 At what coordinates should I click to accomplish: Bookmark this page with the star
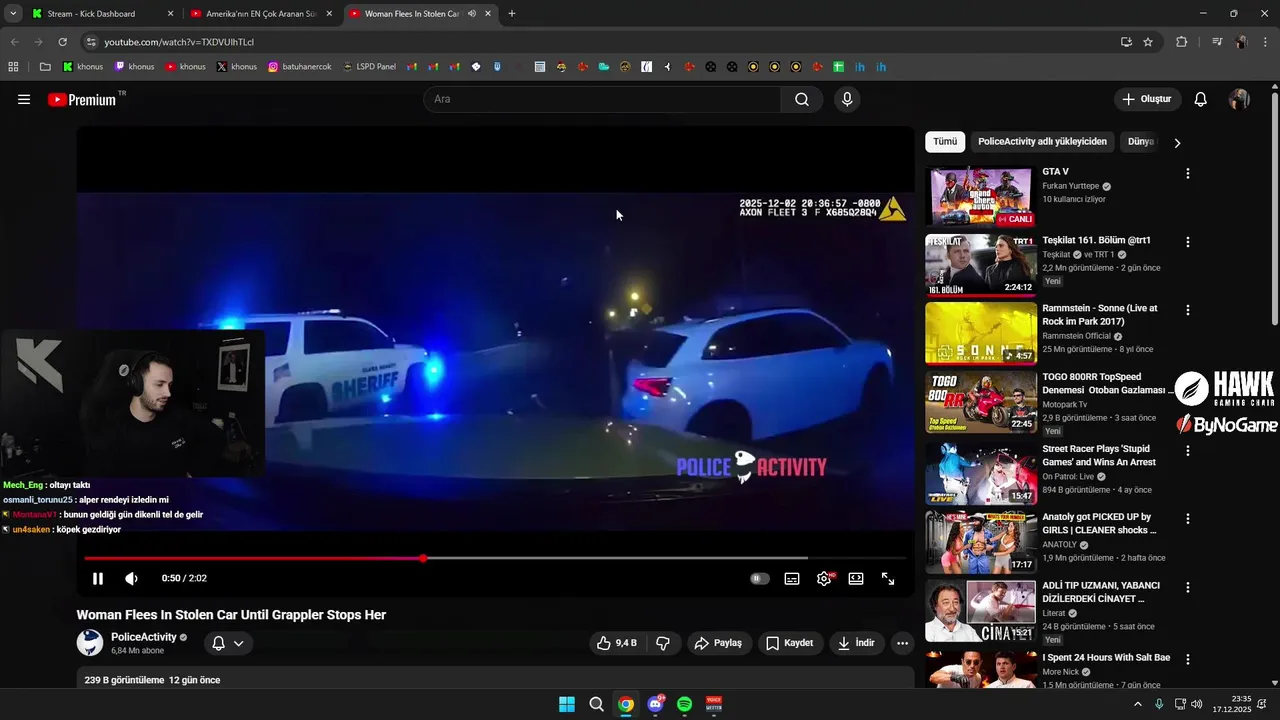[1148, 42]
